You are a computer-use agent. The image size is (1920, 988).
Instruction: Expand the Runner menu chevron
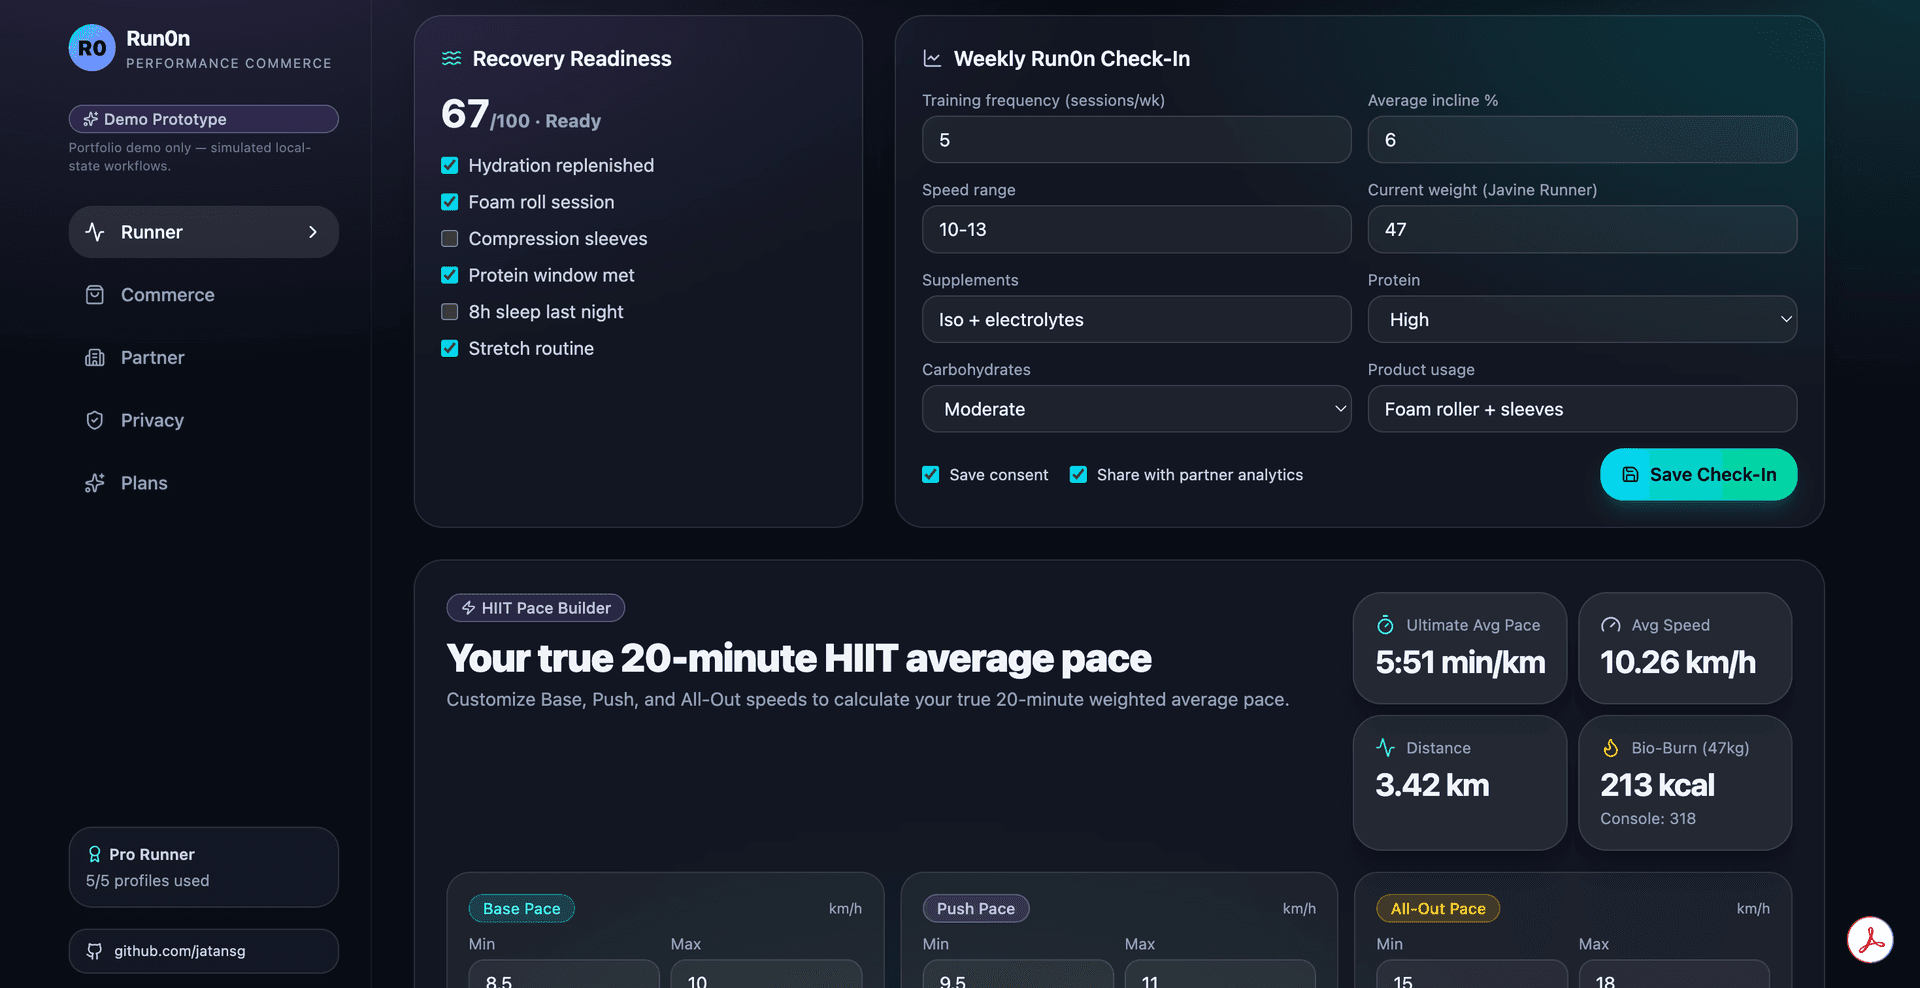pyautogui.click(x=313, y=232)
